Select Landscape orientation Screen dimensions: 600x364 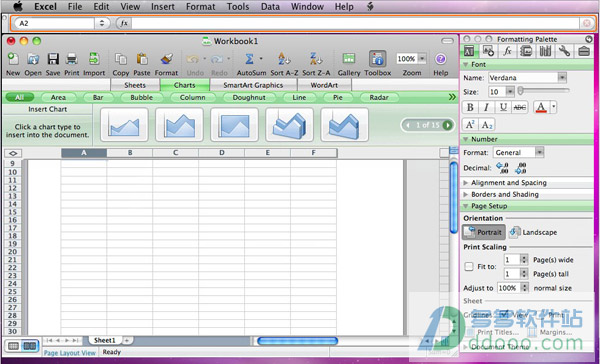click(533, 232)
